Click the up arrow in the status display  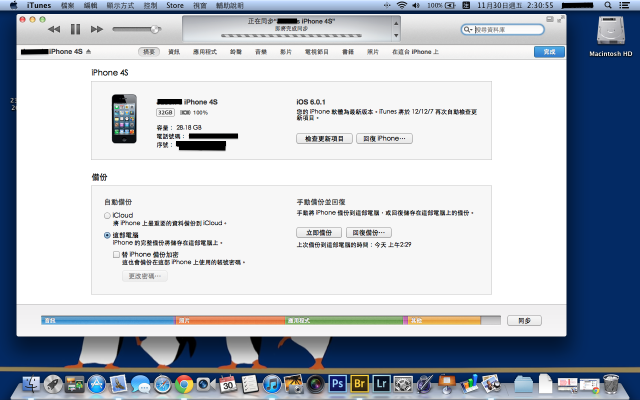tap(396, 24)
